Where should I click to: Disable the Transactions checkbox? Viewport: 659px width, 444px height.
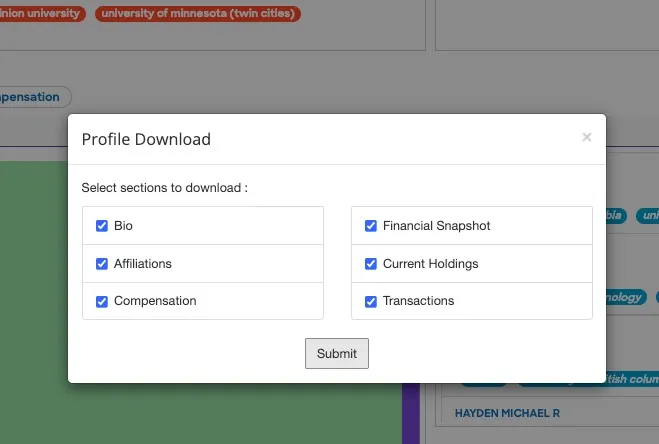click(371, 301)
